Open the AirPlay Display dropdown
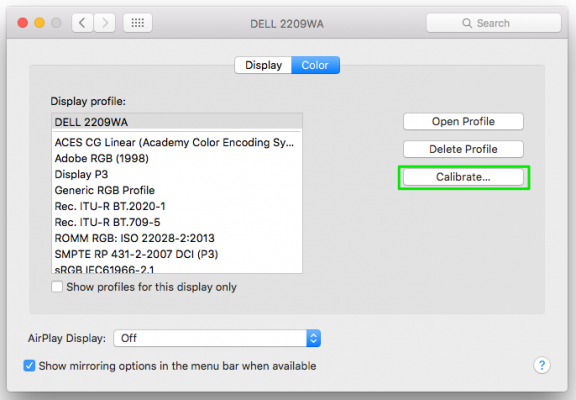This screenshot has width=576, height=400. click(217, 338)
